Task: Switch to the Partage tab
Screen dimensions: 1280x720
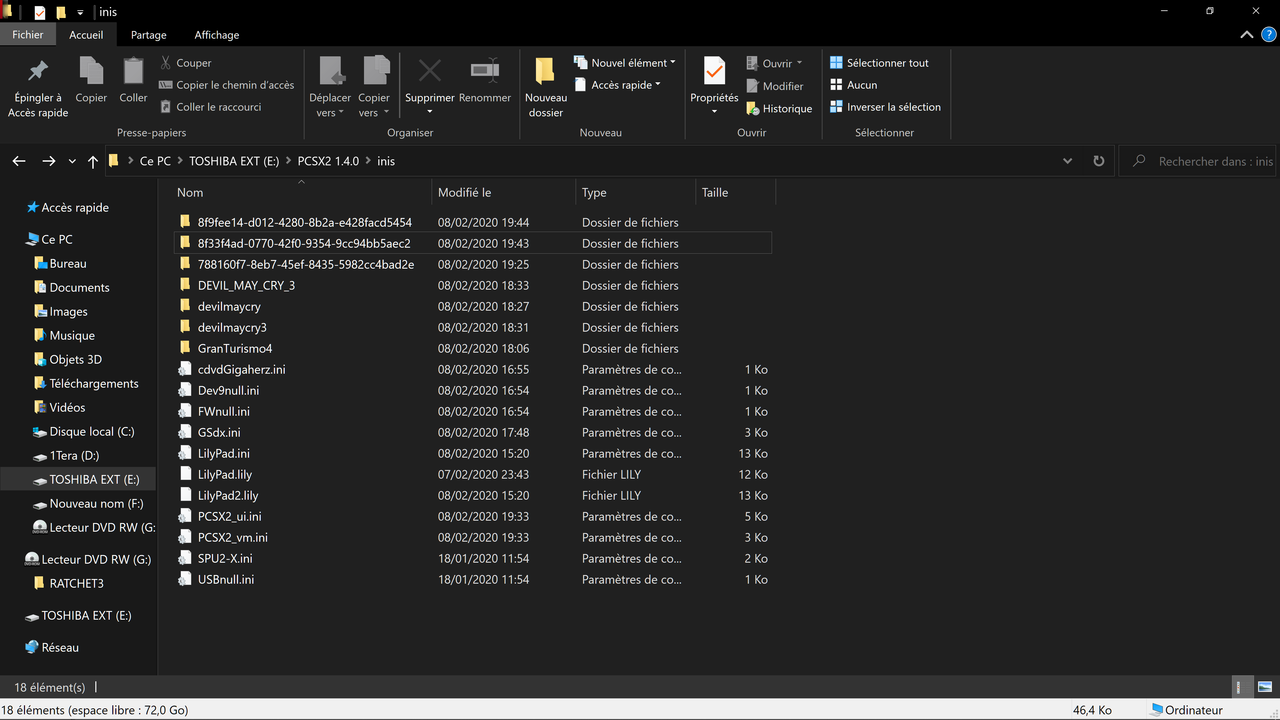Action: click(x=149, y=35)
